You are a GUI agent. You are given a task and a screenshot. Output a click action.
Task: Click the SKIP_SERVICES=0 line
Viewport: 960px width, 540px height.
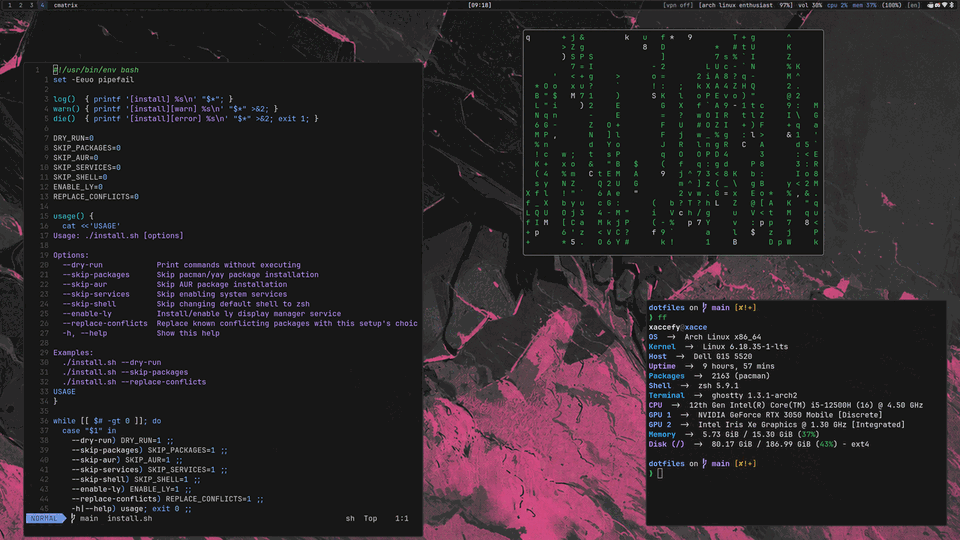coord(86,168)
